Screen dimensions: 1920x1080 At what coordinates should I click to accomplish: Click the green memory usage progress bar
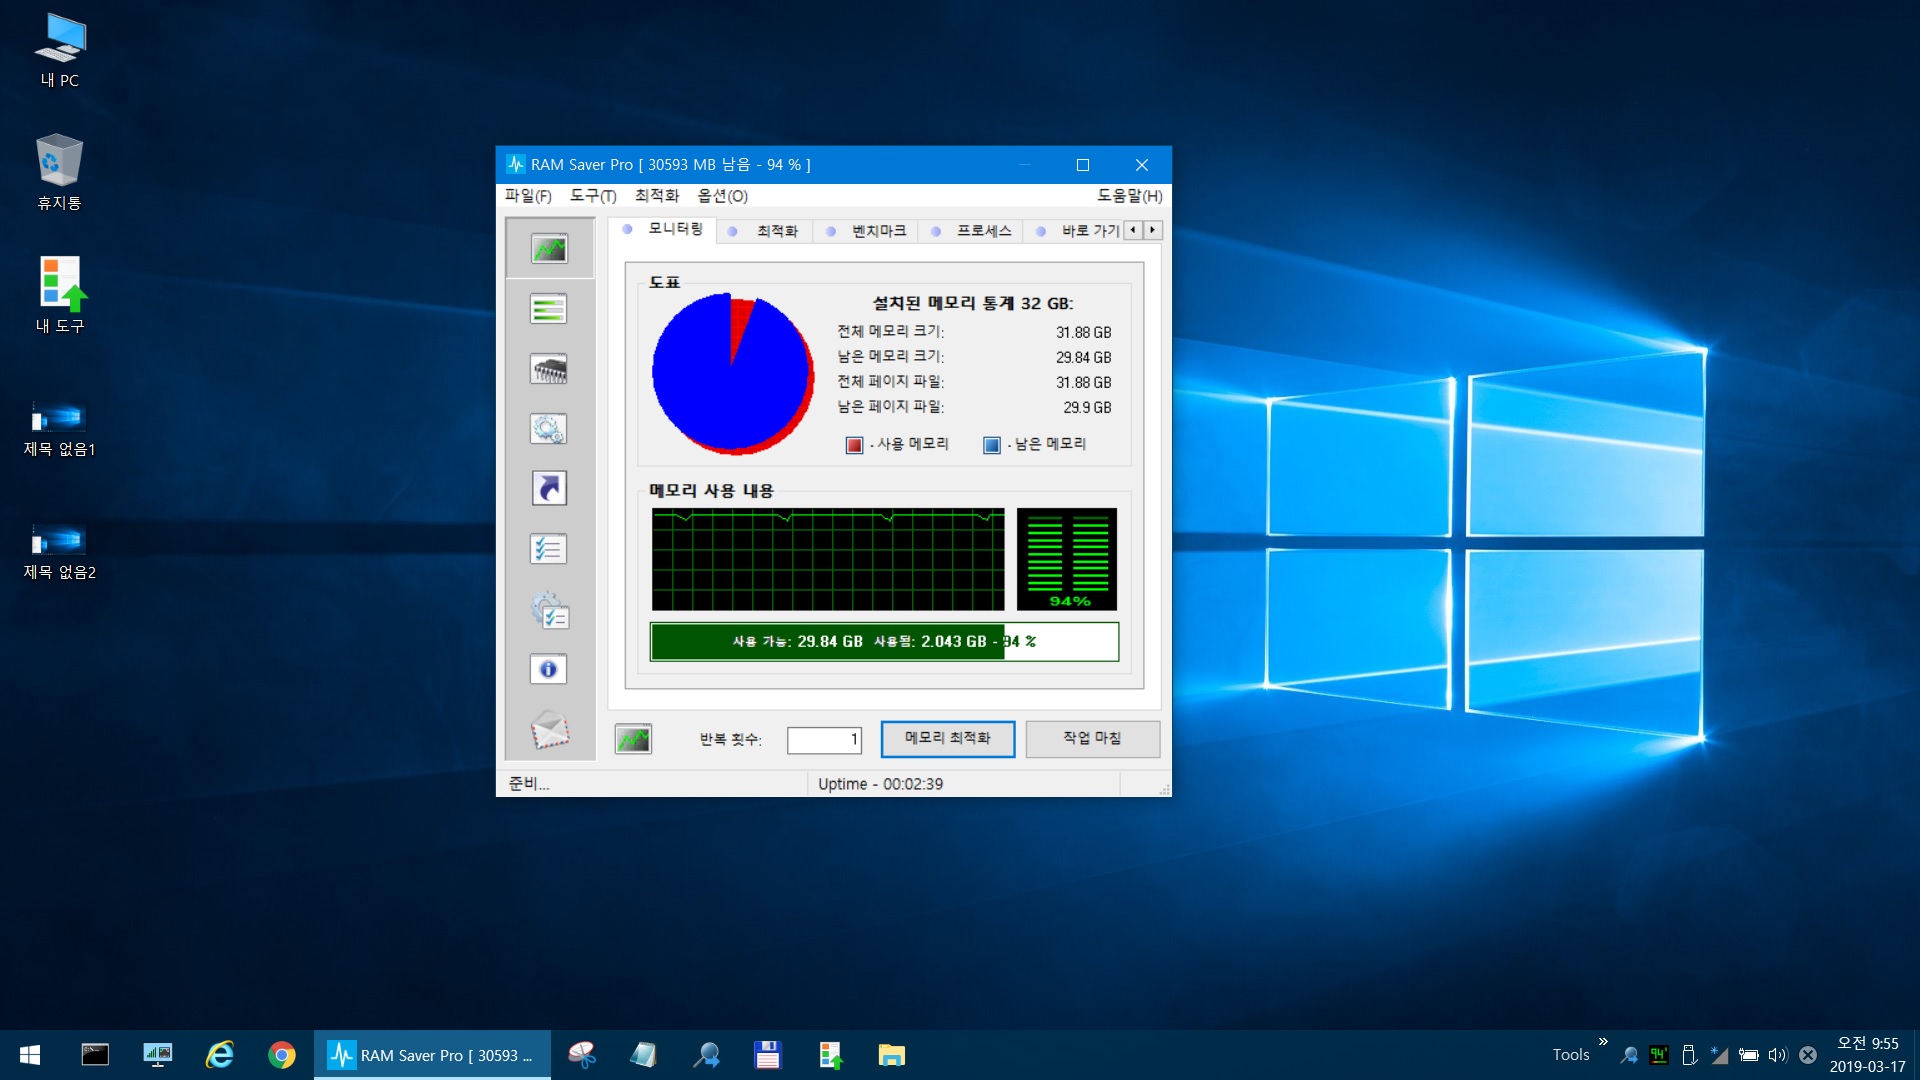click(x=884, y=642)
